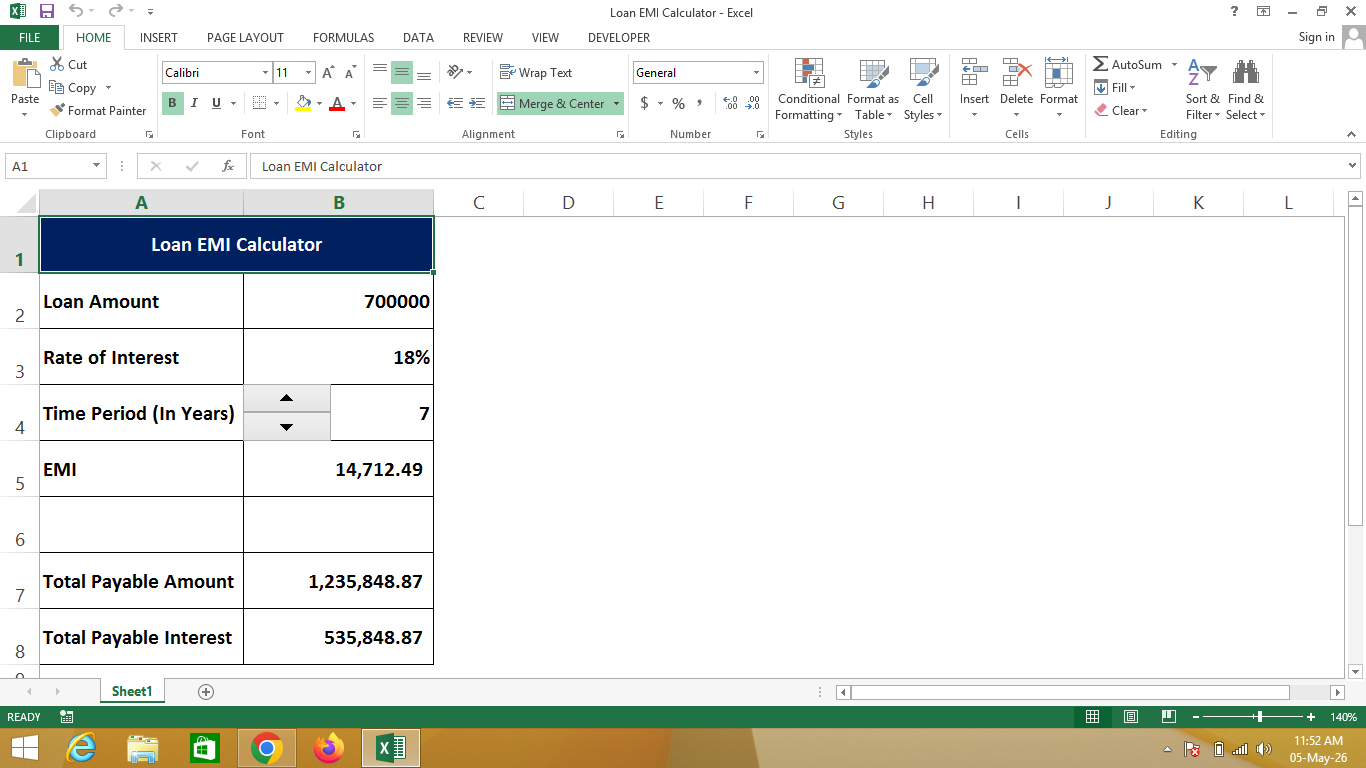Switch to the DEVELOPER tab
1366x768 pixels.
(619, 37)
